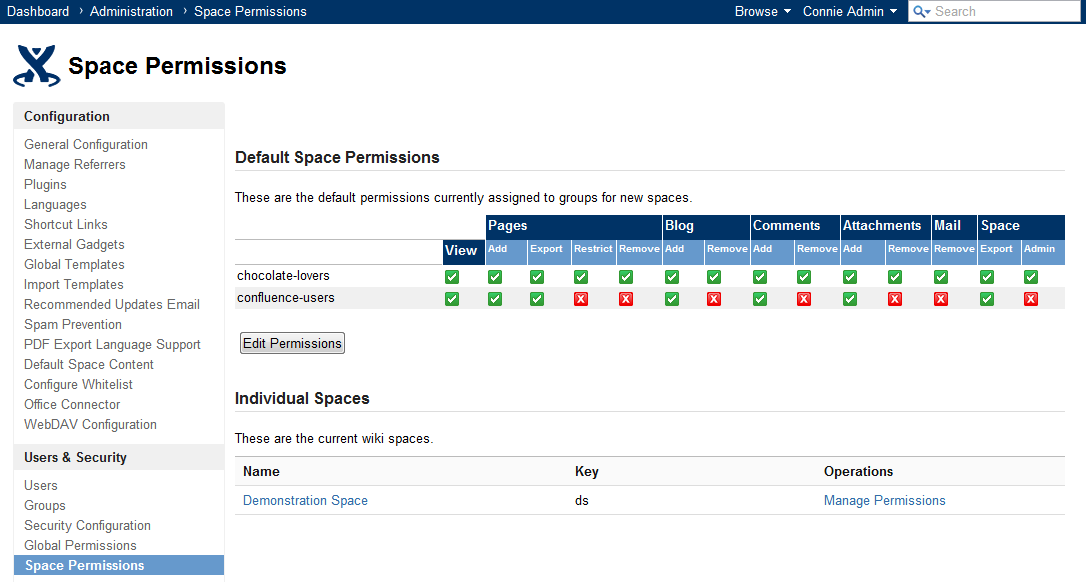
Task: Open the Demonstration Space link
Action: [x=305, y=500]
